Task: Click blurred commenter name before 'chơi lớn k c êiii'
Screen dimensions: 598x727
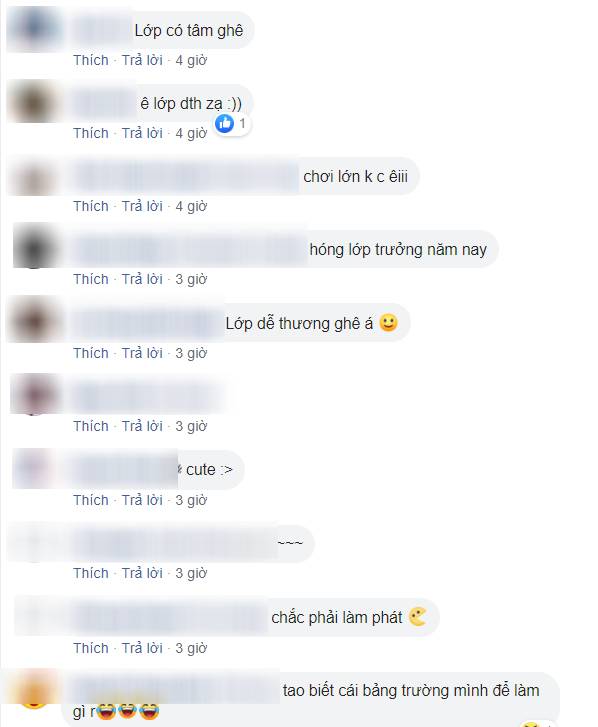Action: pyautogui.click(x=185, y=177)
